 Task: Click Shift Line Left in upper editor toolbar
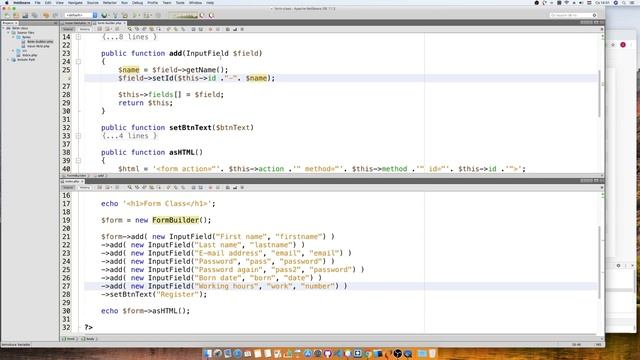193,29
